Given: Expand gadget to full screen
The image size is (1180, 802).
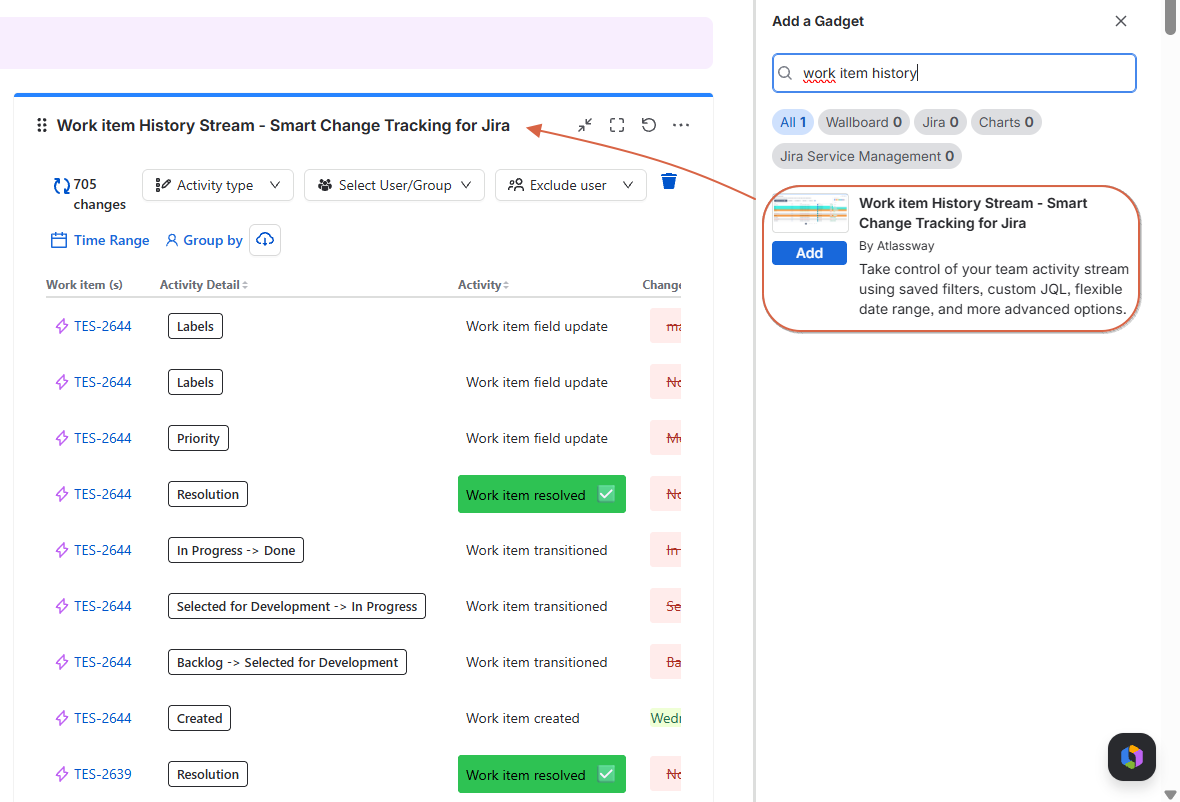Looking at the screenshot, I should coord(617,125).
